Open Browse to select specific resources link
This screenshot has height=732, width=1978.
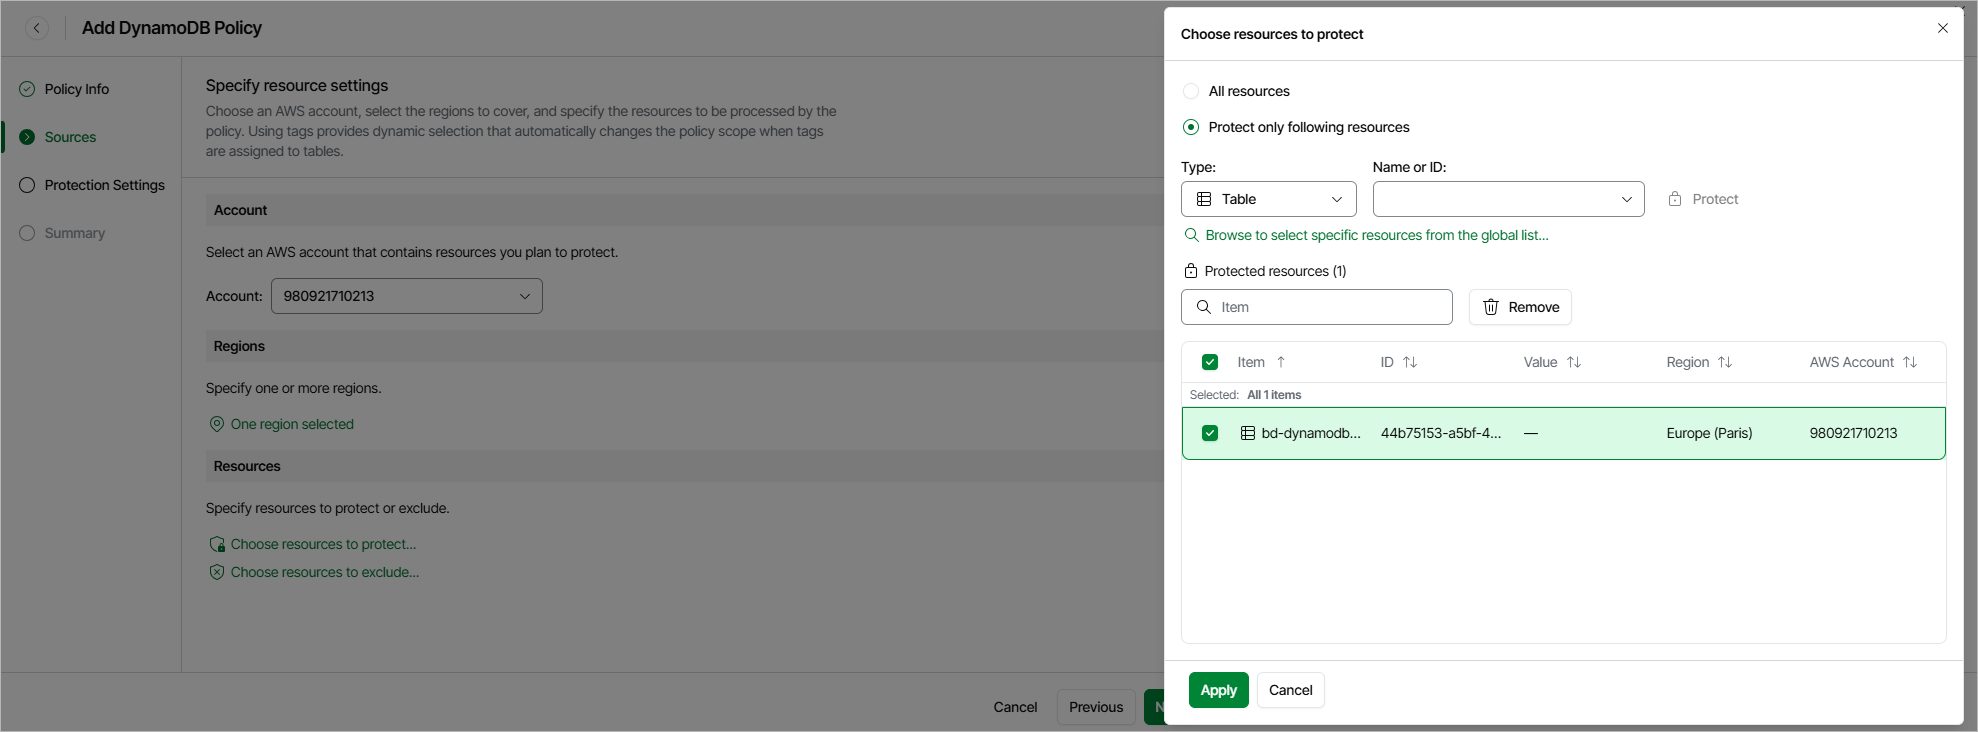[x=1376, y=235]
